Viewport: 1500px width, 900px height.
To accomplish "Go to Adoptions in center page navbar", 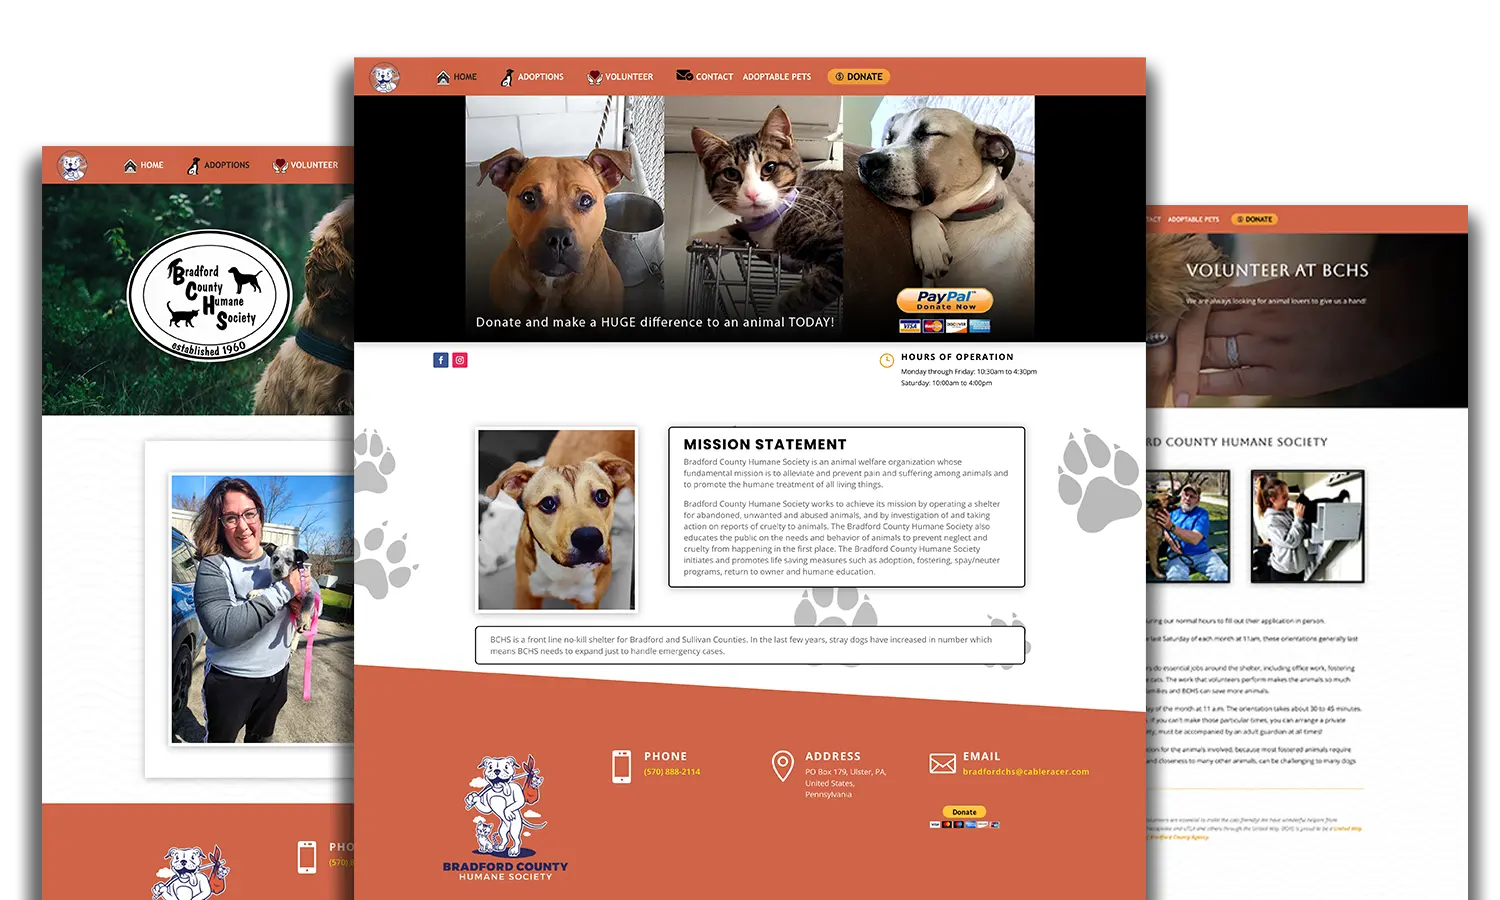I will click(x=532, y=77).
